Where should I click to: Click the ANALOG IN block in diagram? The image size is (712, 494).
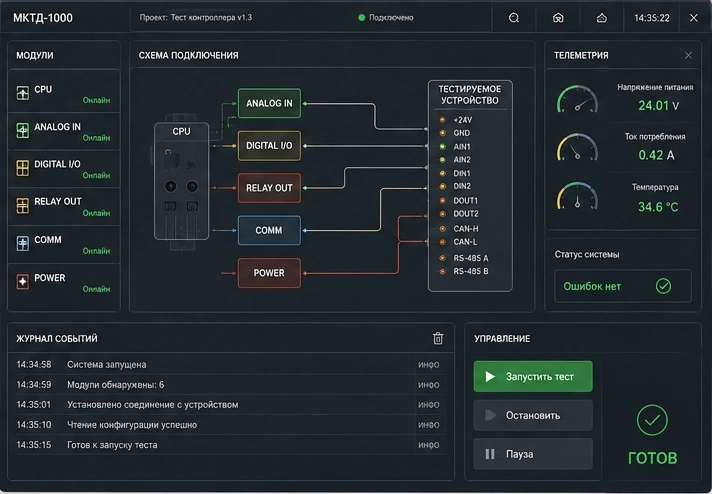point(269,104)
